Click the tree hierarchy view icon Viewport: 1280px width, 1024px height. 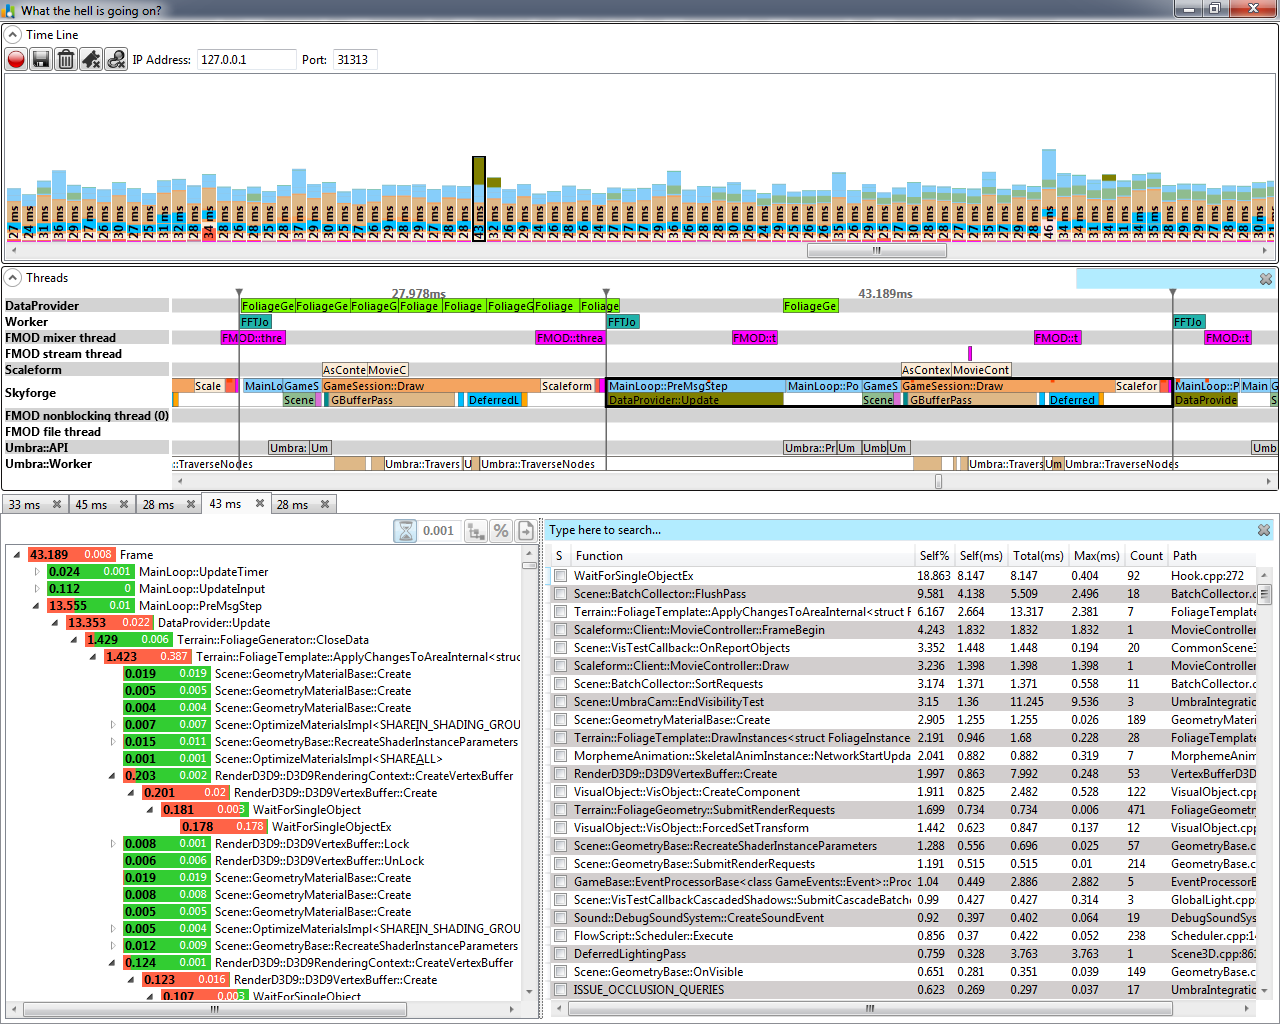click(x=476, y=531)
